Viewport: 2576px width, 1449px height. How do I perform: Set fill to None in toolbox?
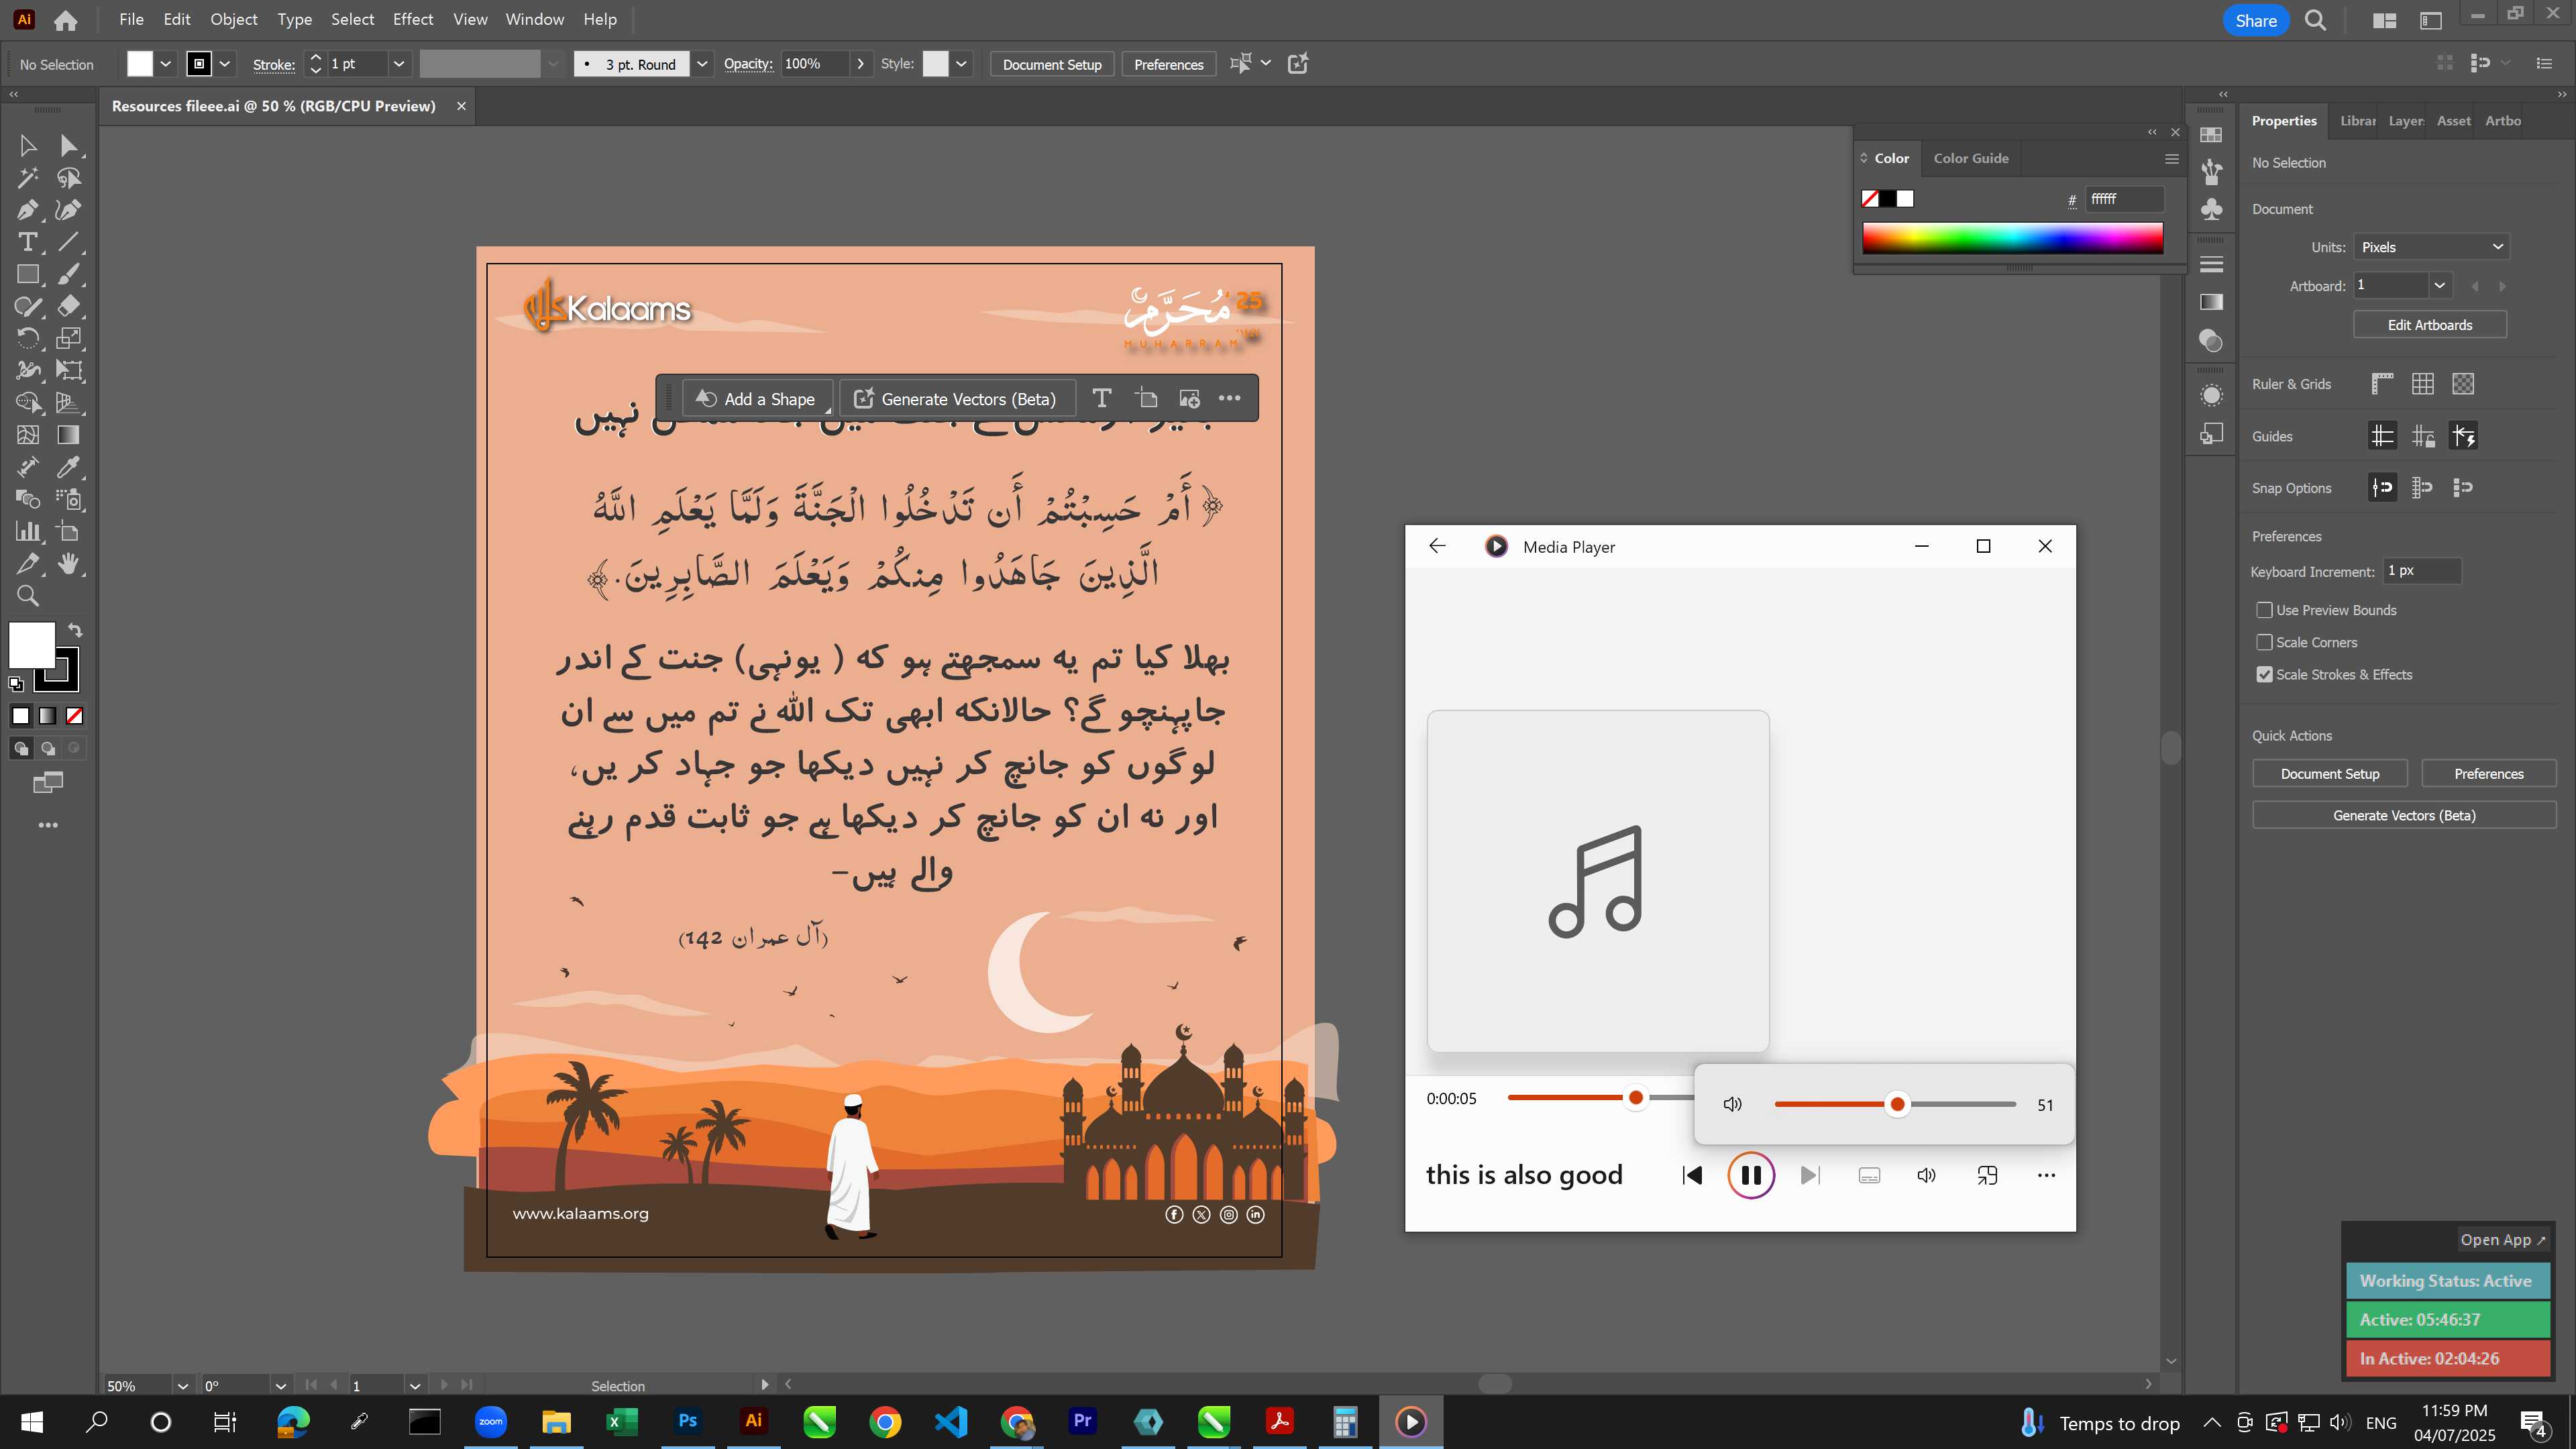coord(74,716)
